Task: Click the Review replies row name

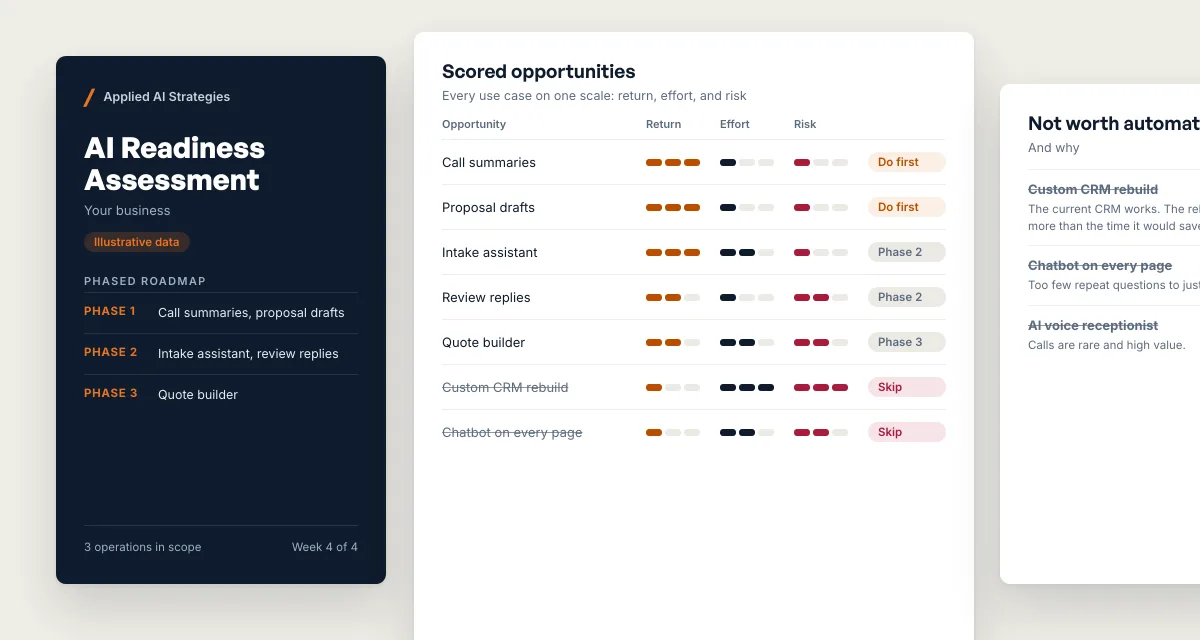Action: (x=486, y=298)
